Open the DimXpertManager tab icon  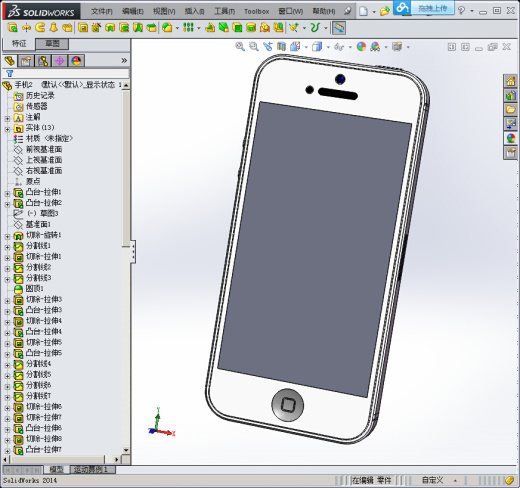pyautogui.click(x=59, y=61)
